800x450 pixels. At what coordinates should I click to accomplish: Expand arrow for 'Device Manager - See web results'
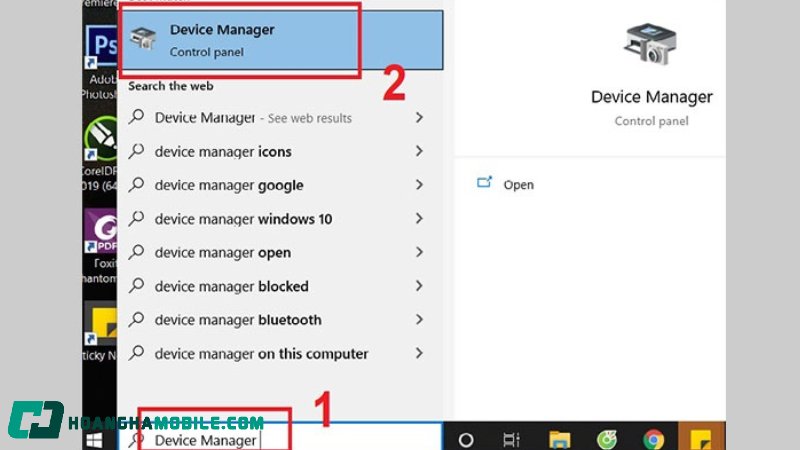click(419, 118)
